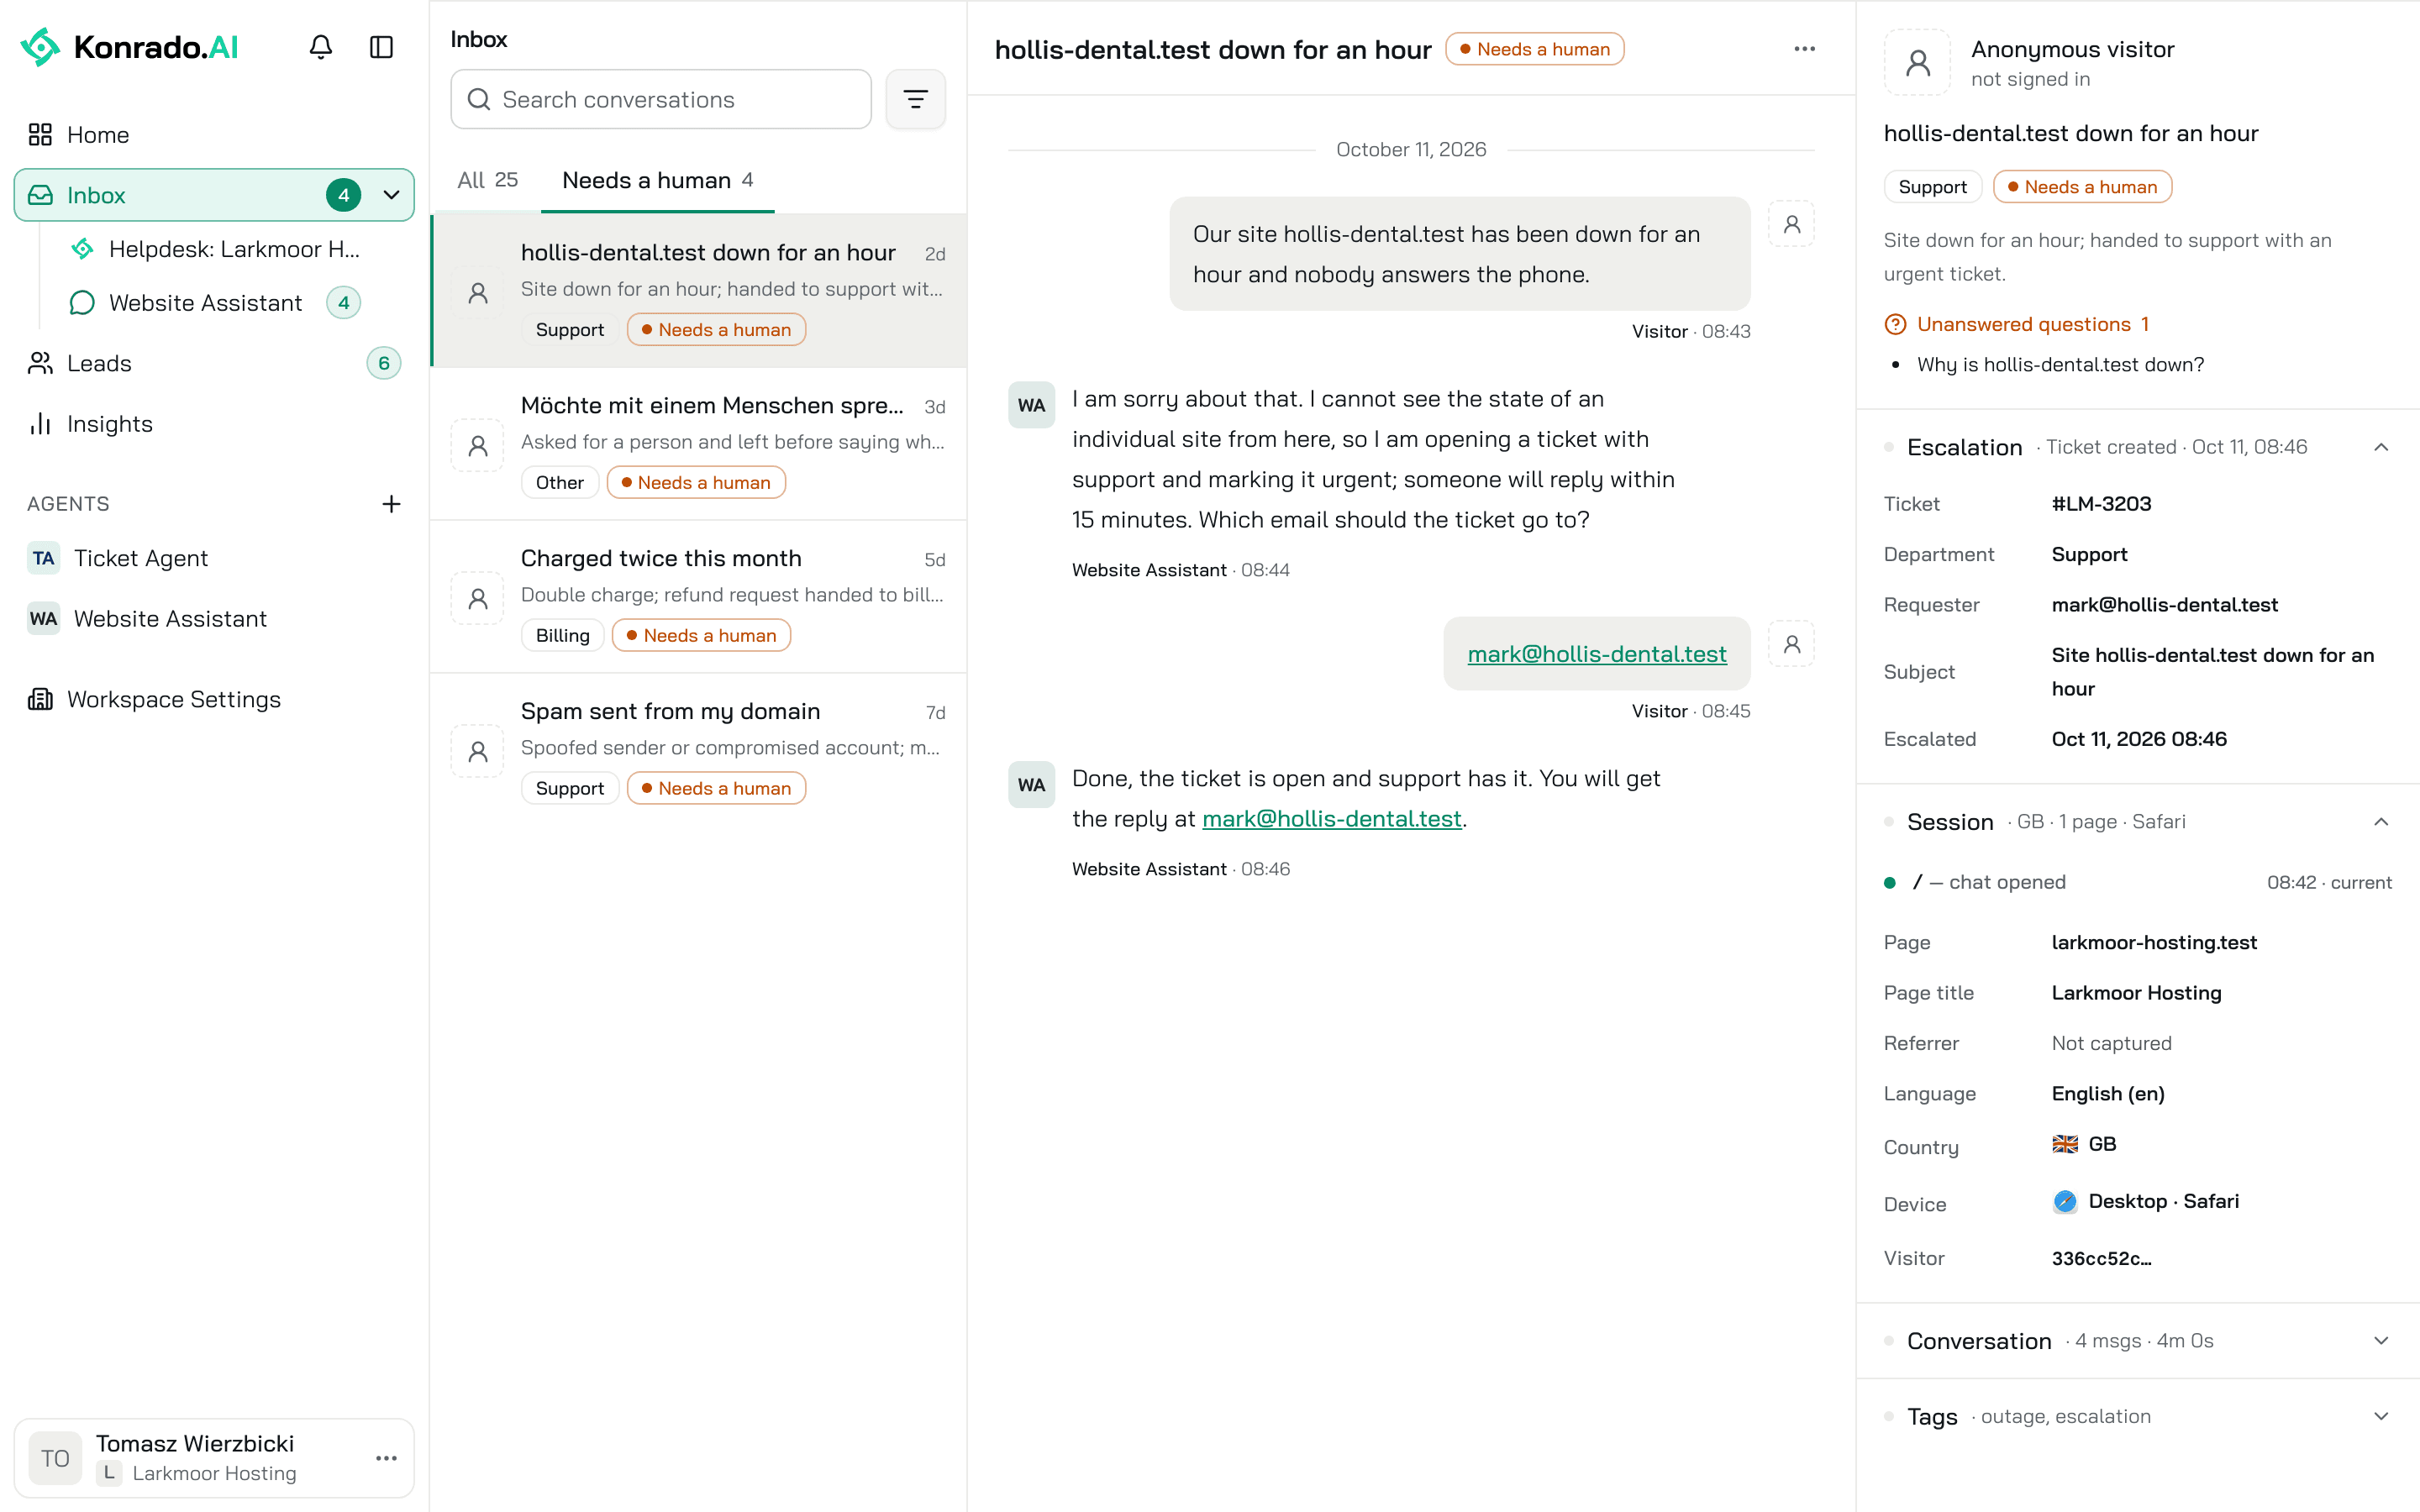2420x1512 pixels.
Task: Open hollis-dental.test down conversation
Action: click(x=699, y=290)
